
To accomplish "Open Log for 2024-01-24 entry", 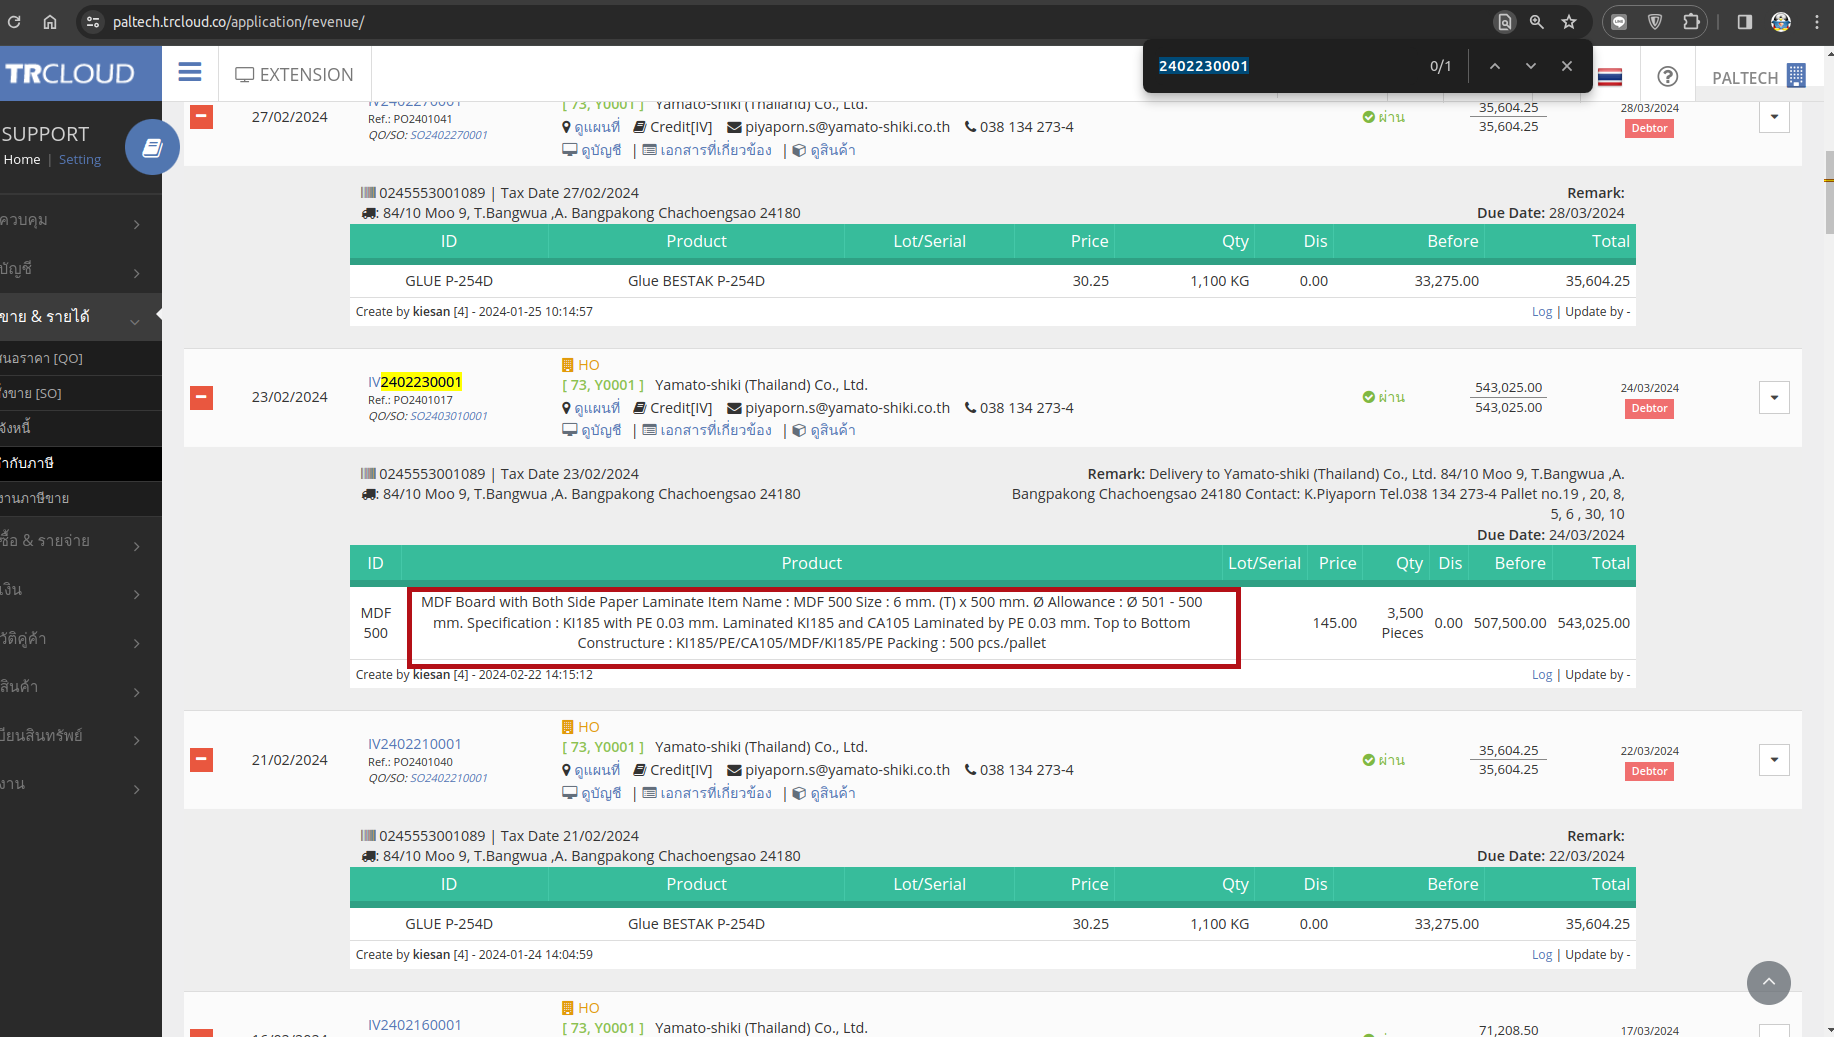I will click(x=1542, y=955).
